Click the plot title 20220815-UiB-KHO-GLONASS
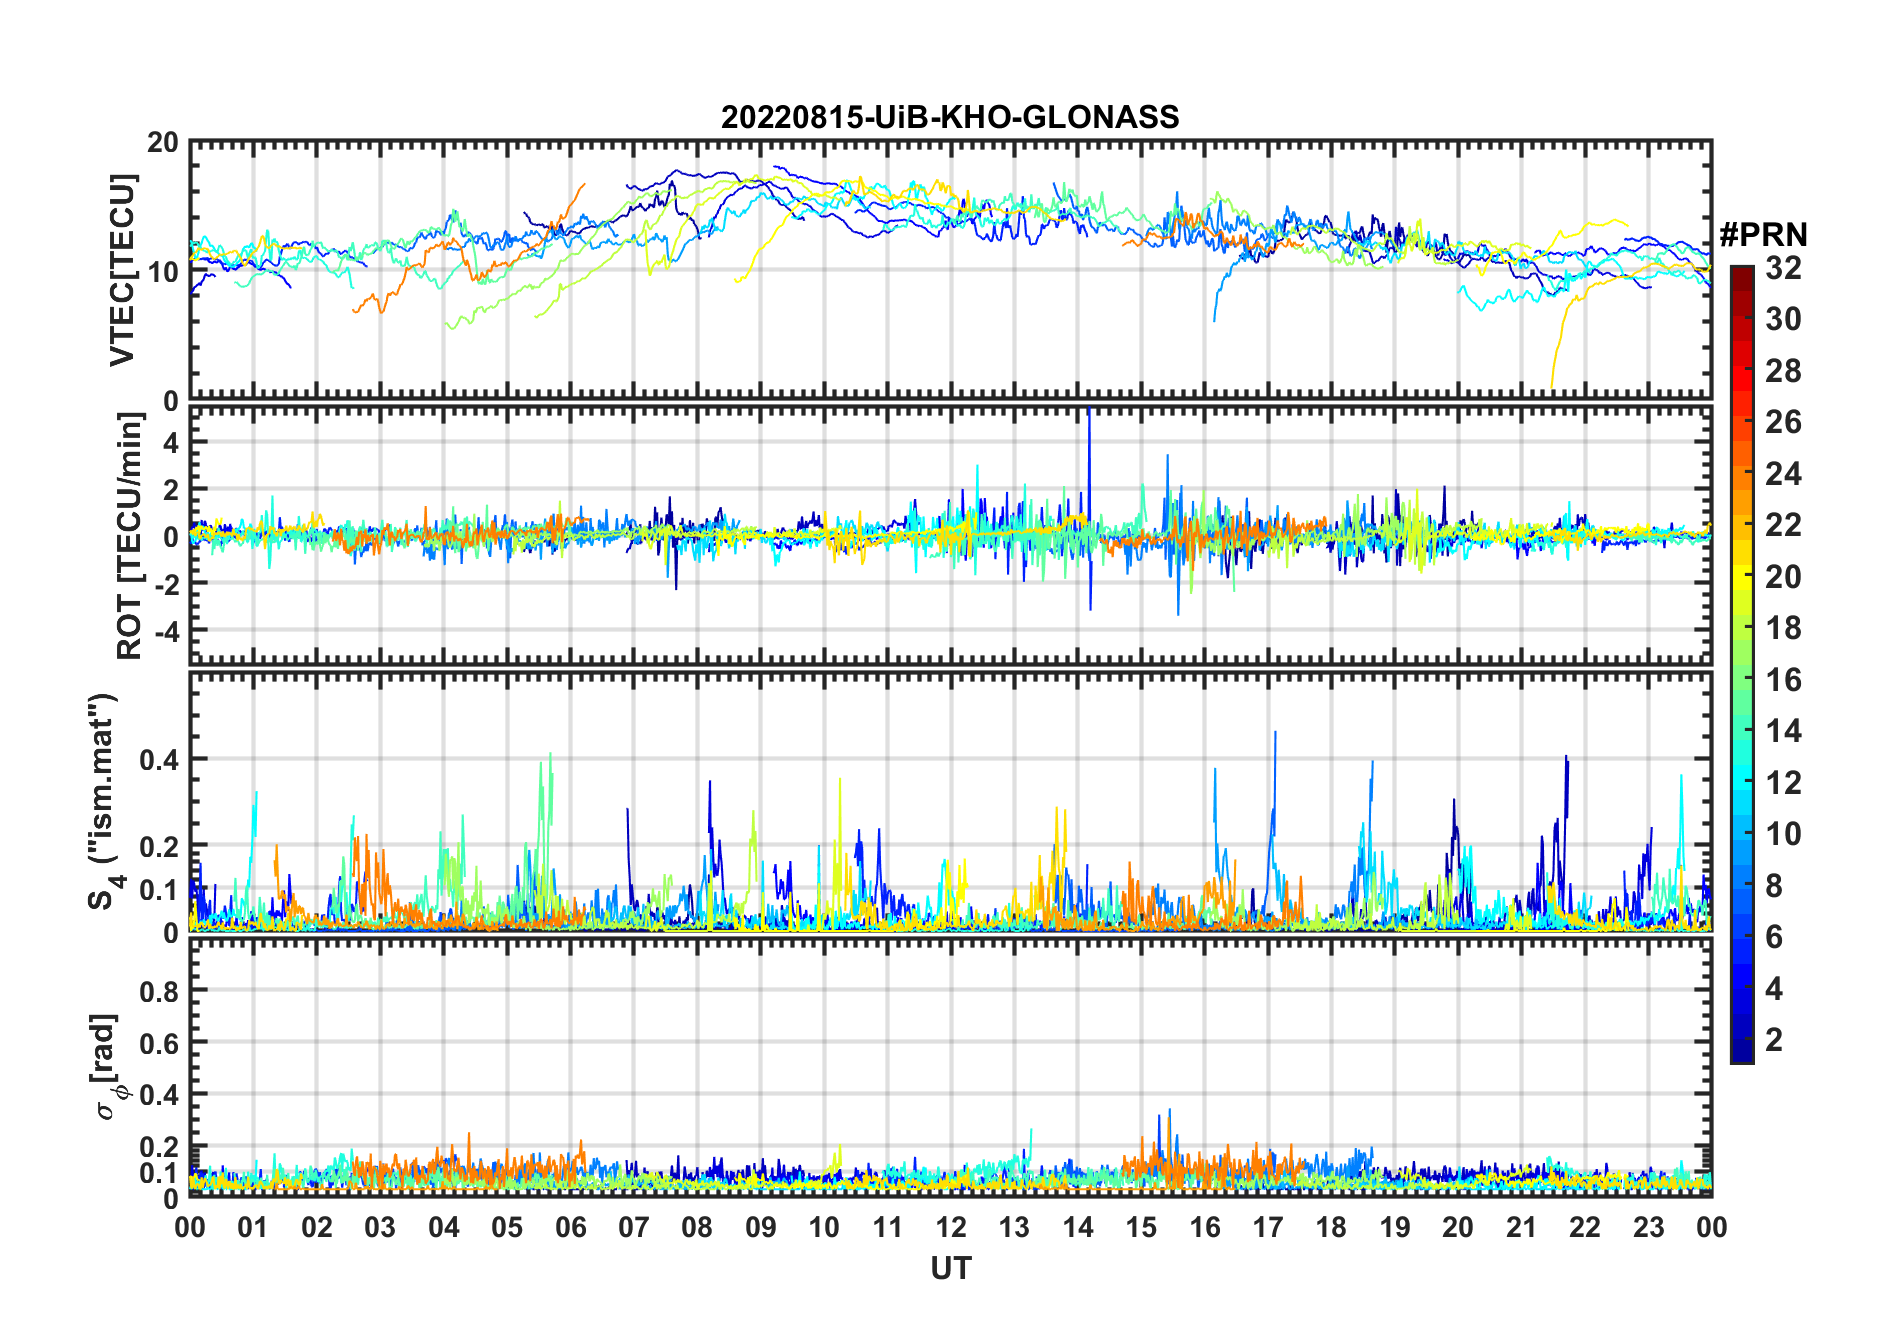Screen dimensions: 1902x1330 pos(950,118)
